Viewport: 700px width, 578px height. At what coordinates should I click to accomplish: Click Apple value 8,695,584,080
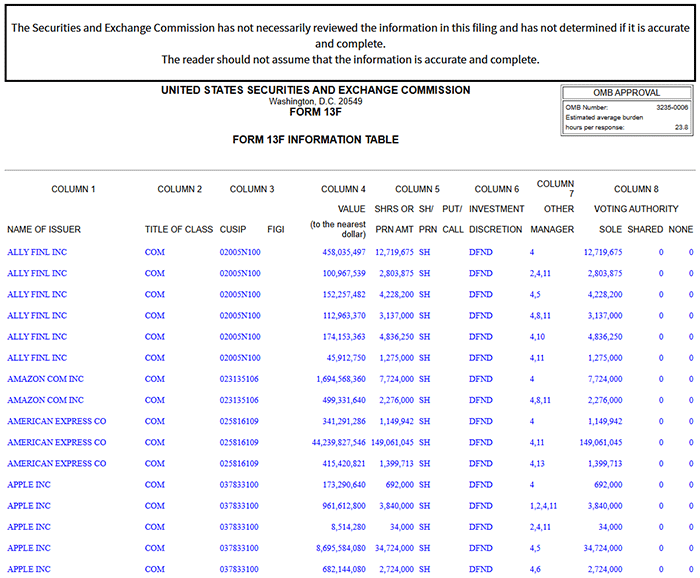coord(334,548)
